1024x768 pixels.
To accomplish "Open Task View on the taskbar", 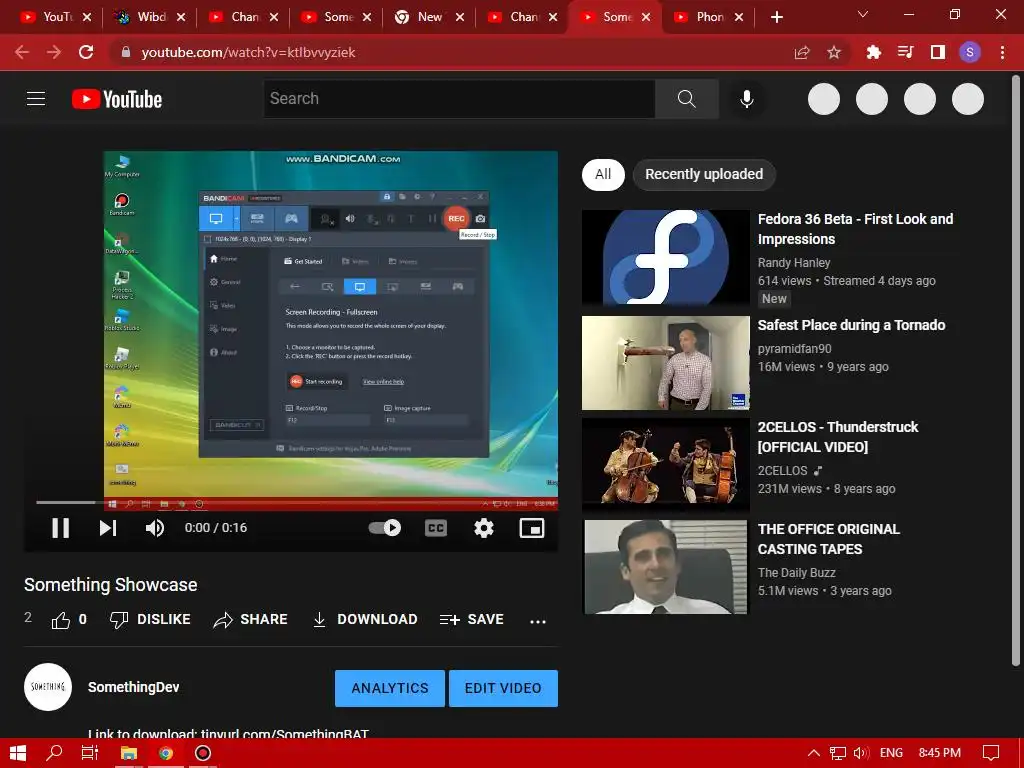I will point(90,753).
